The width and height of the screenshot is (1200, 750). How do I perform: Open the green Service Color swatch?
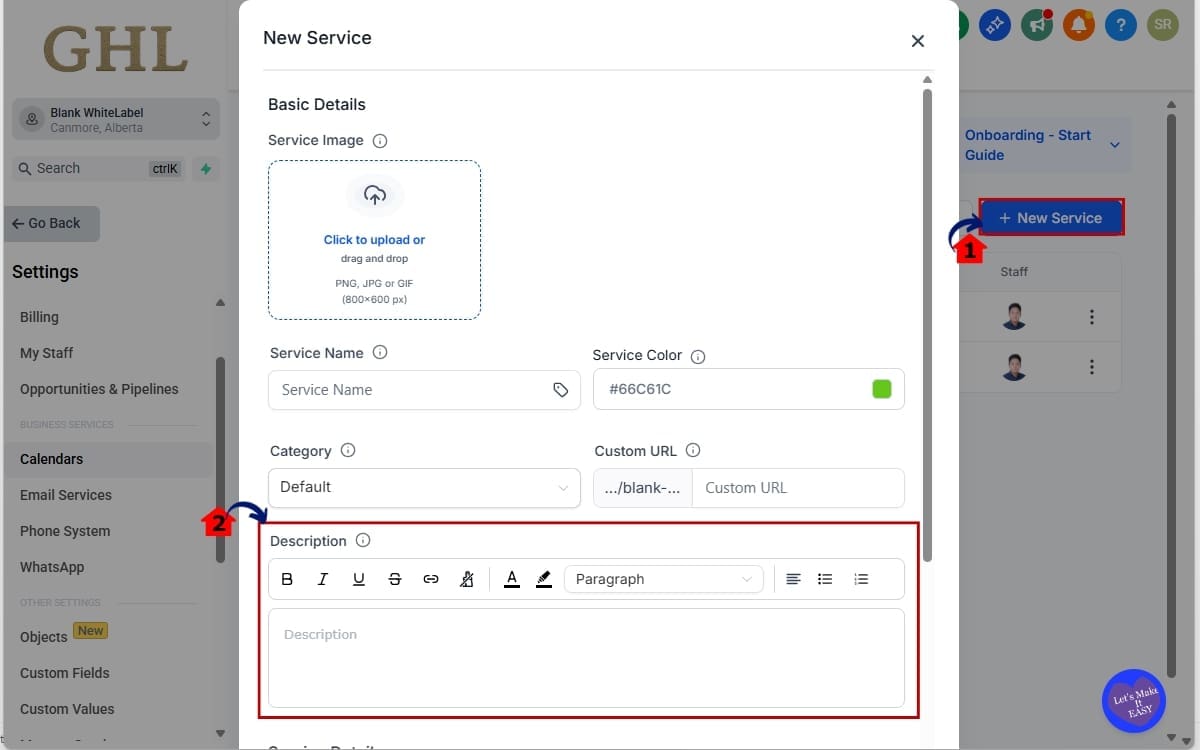(881, 389)
